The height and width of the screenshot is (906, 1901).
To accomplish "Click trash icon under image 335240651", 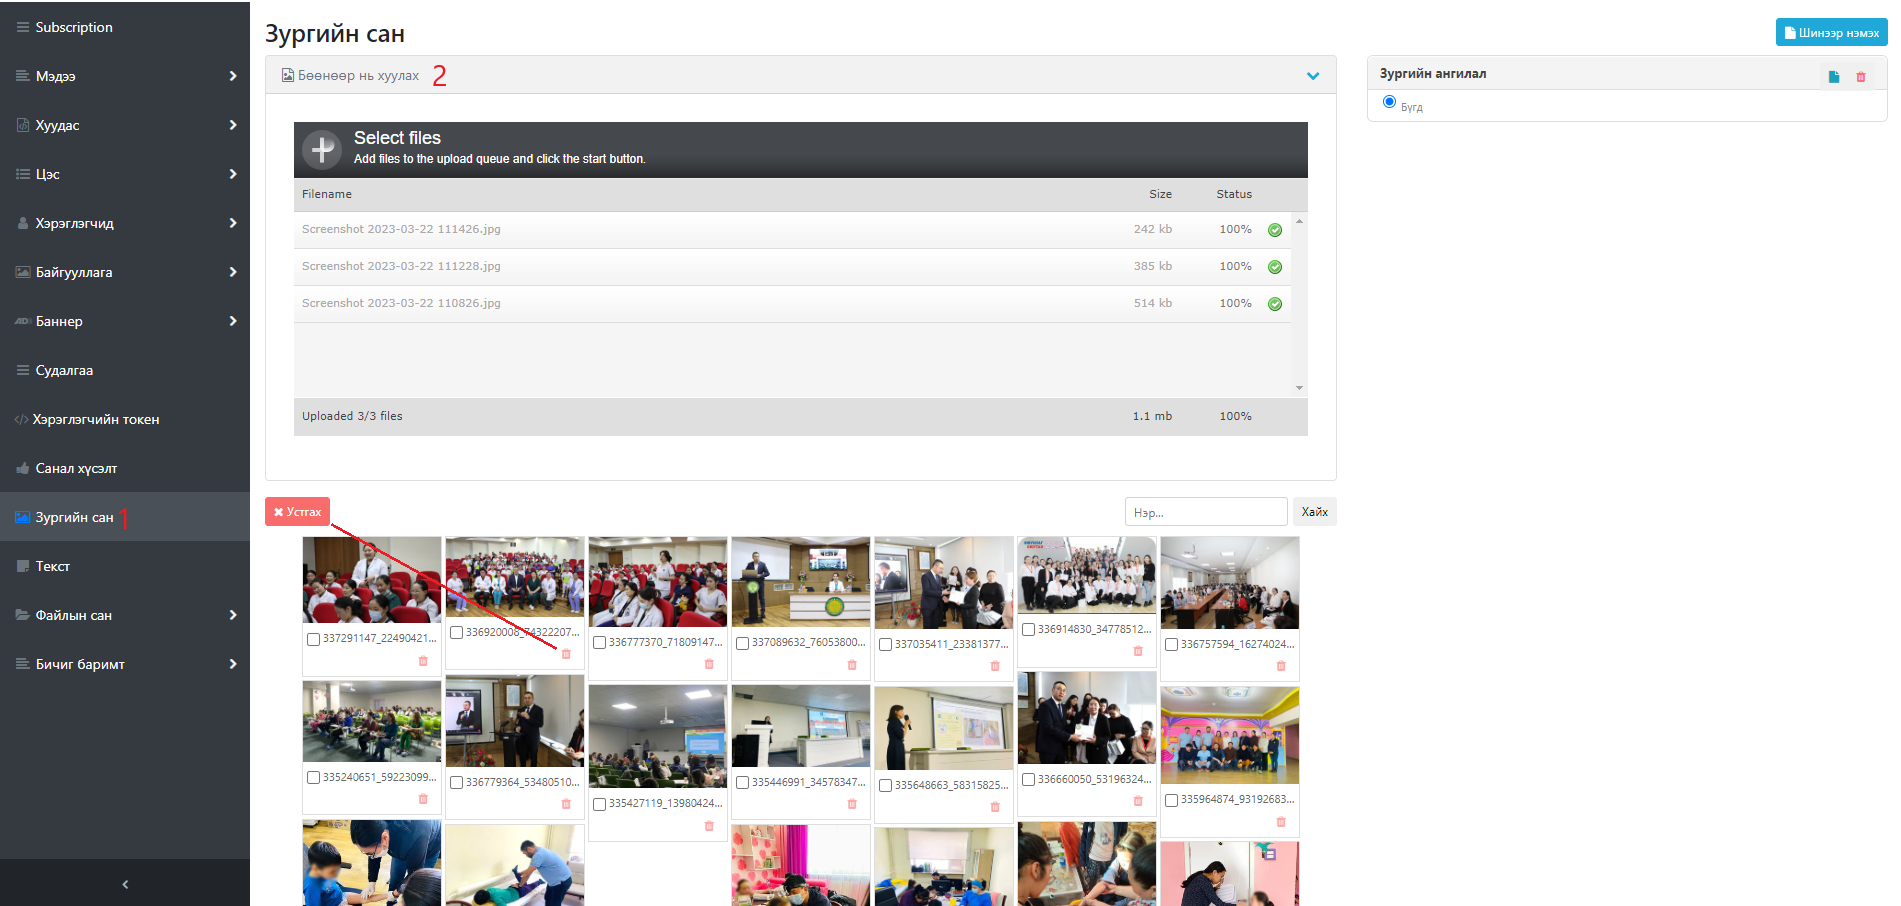I will [x=423, y=799].
